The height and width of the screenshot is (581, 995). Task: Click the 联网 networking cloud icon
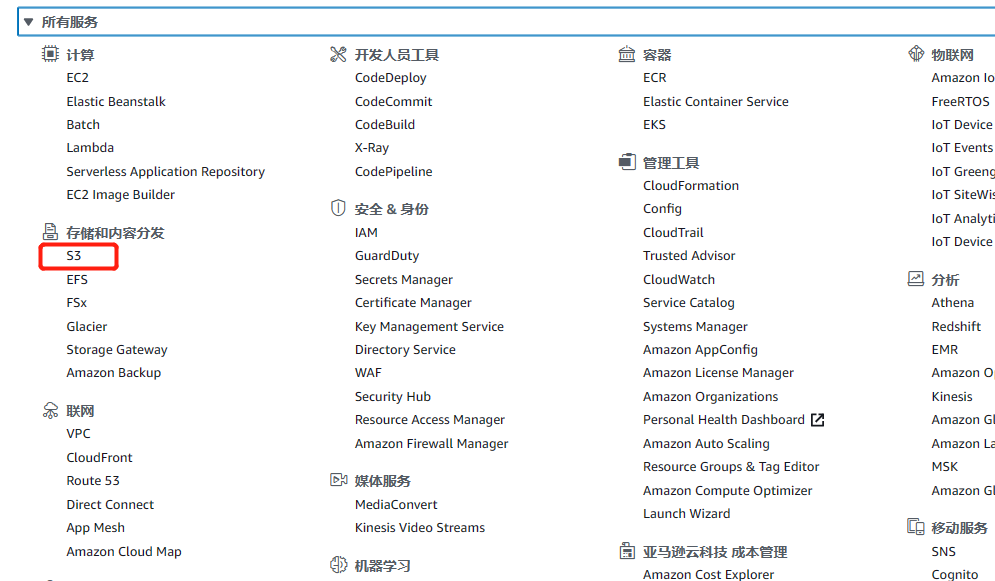[x=50, y=410]
